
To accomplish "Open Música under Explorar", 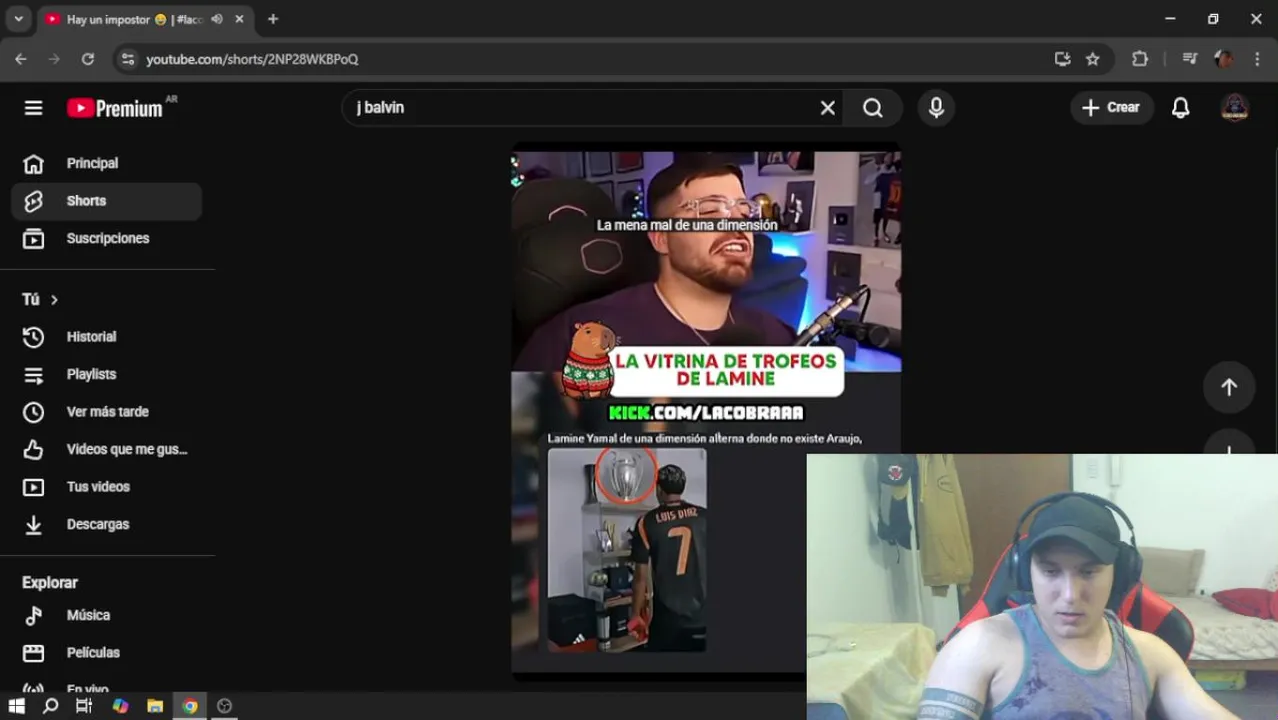I will (x=107, y=615).
